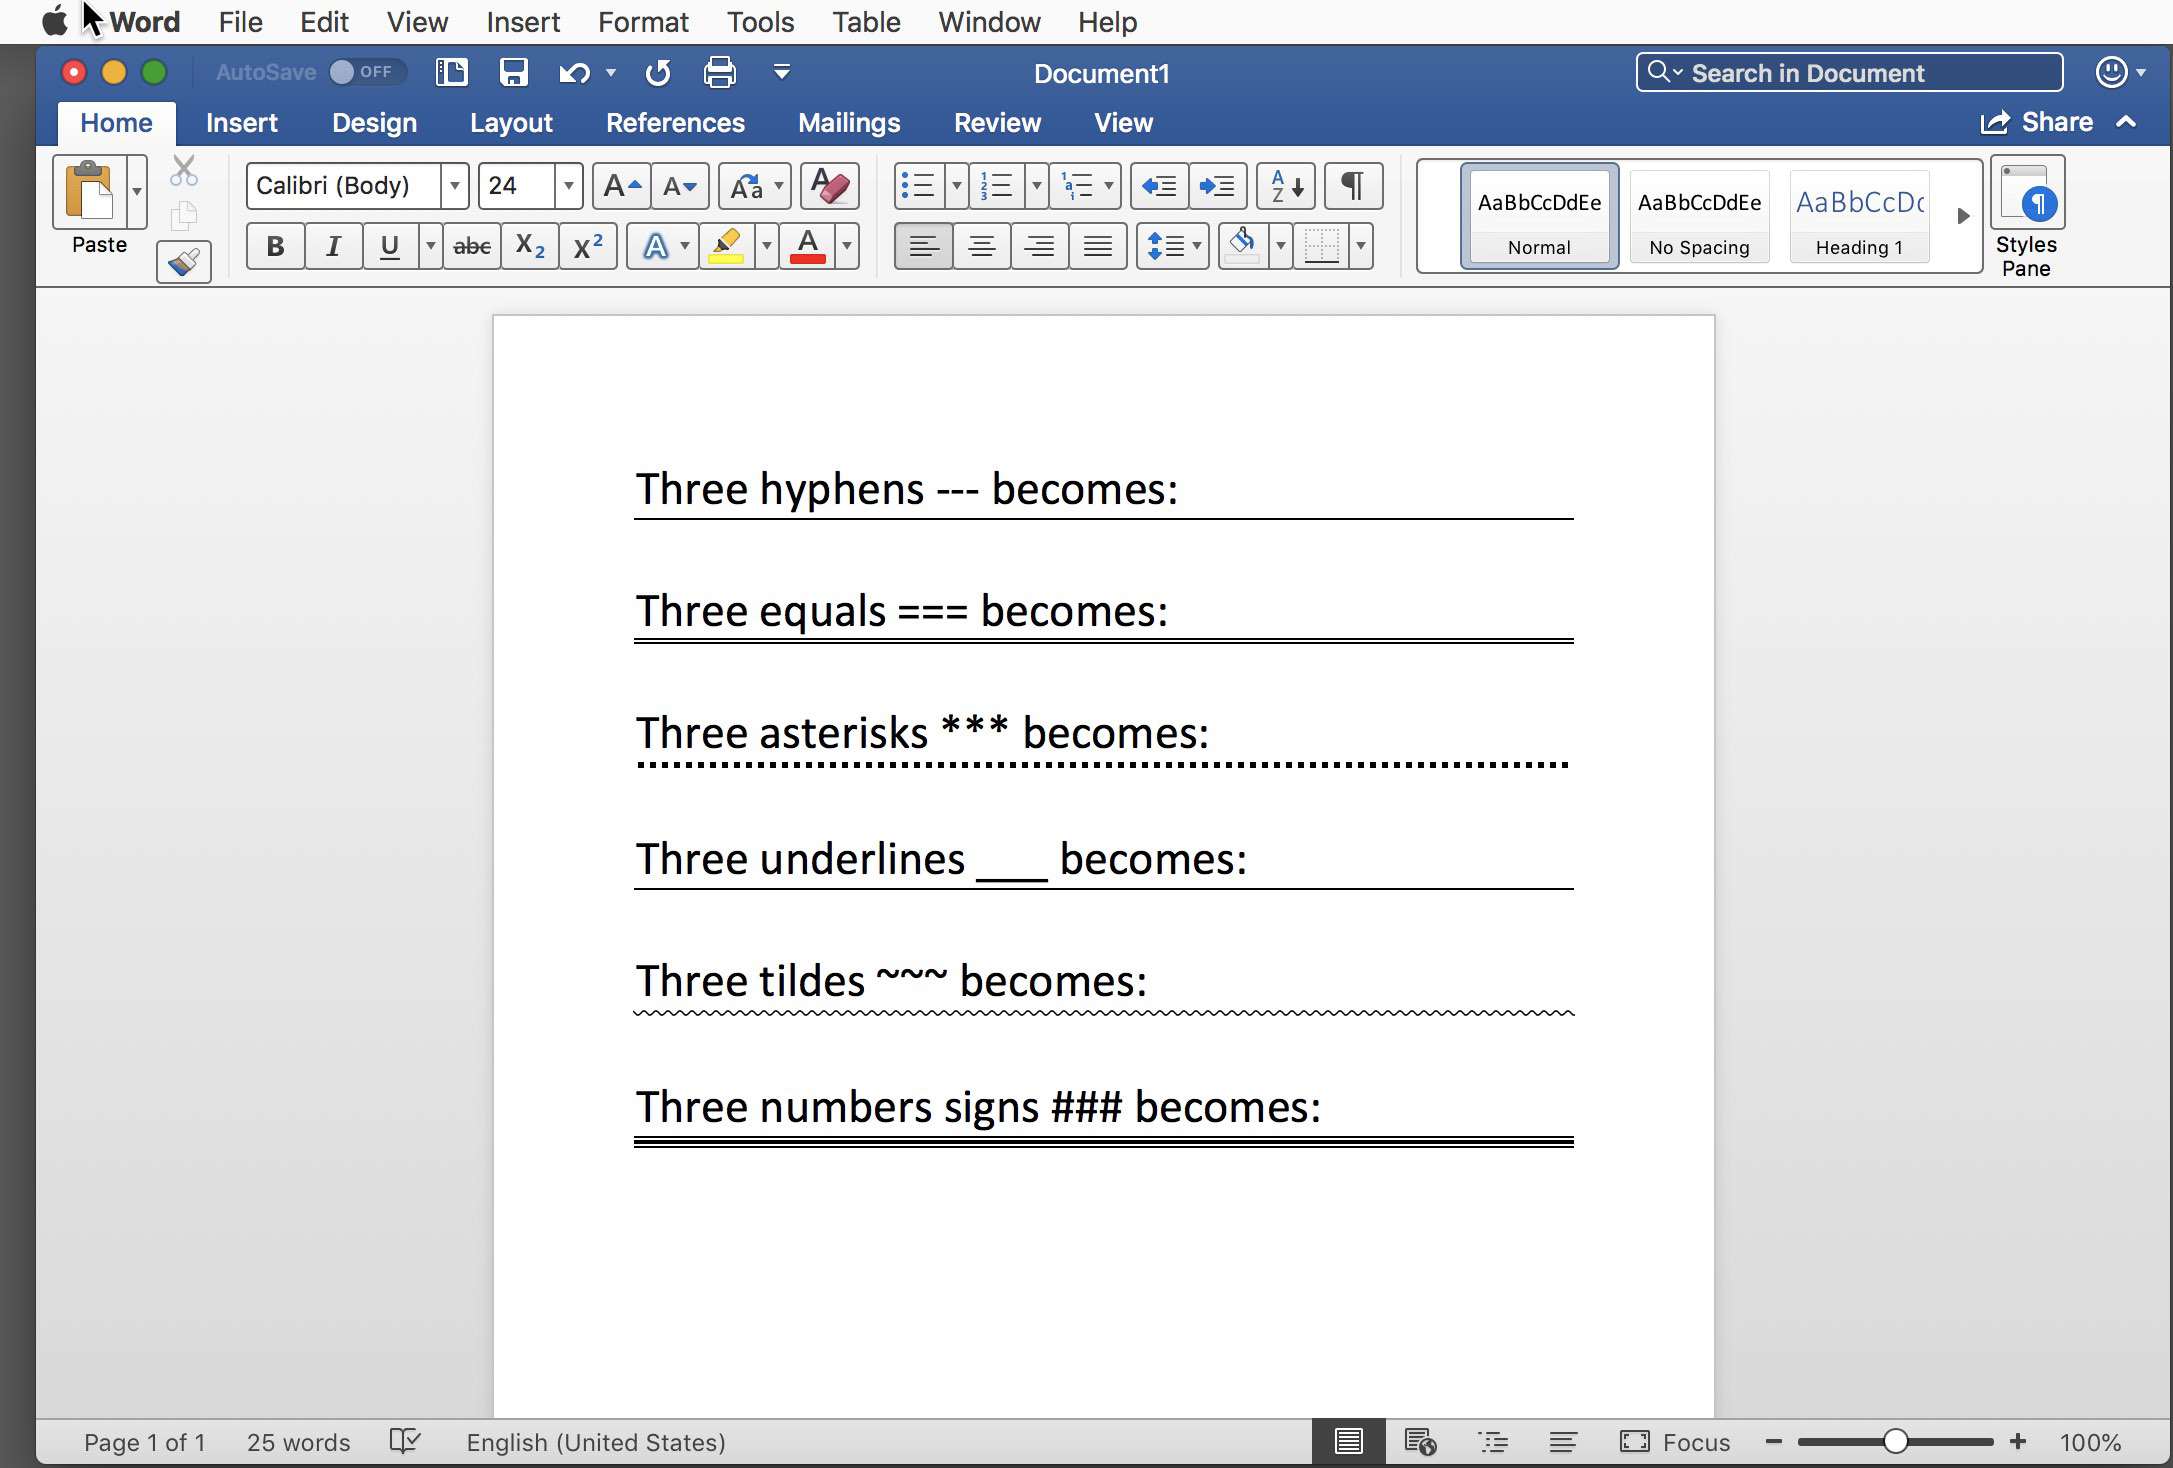
Task: Switch to the Design tab
Action: click(x=374, y=123)
